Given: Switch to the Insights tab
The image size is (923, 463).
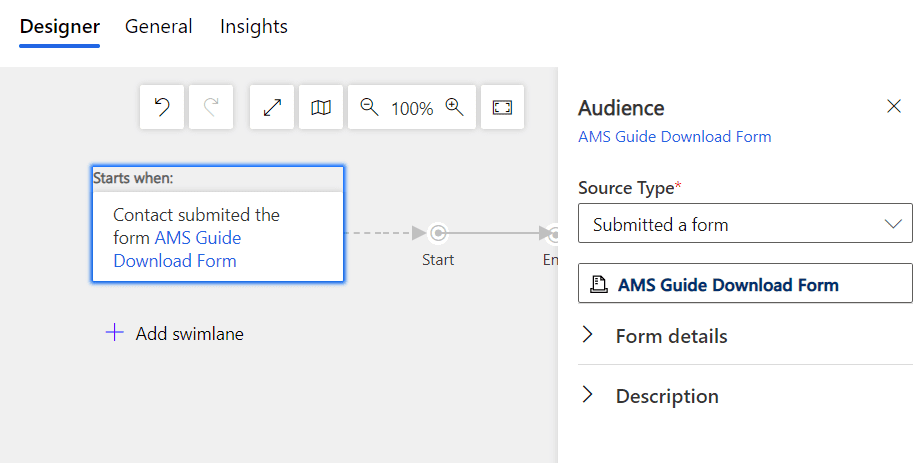Looking at the screenshot, I should point(254,26).
